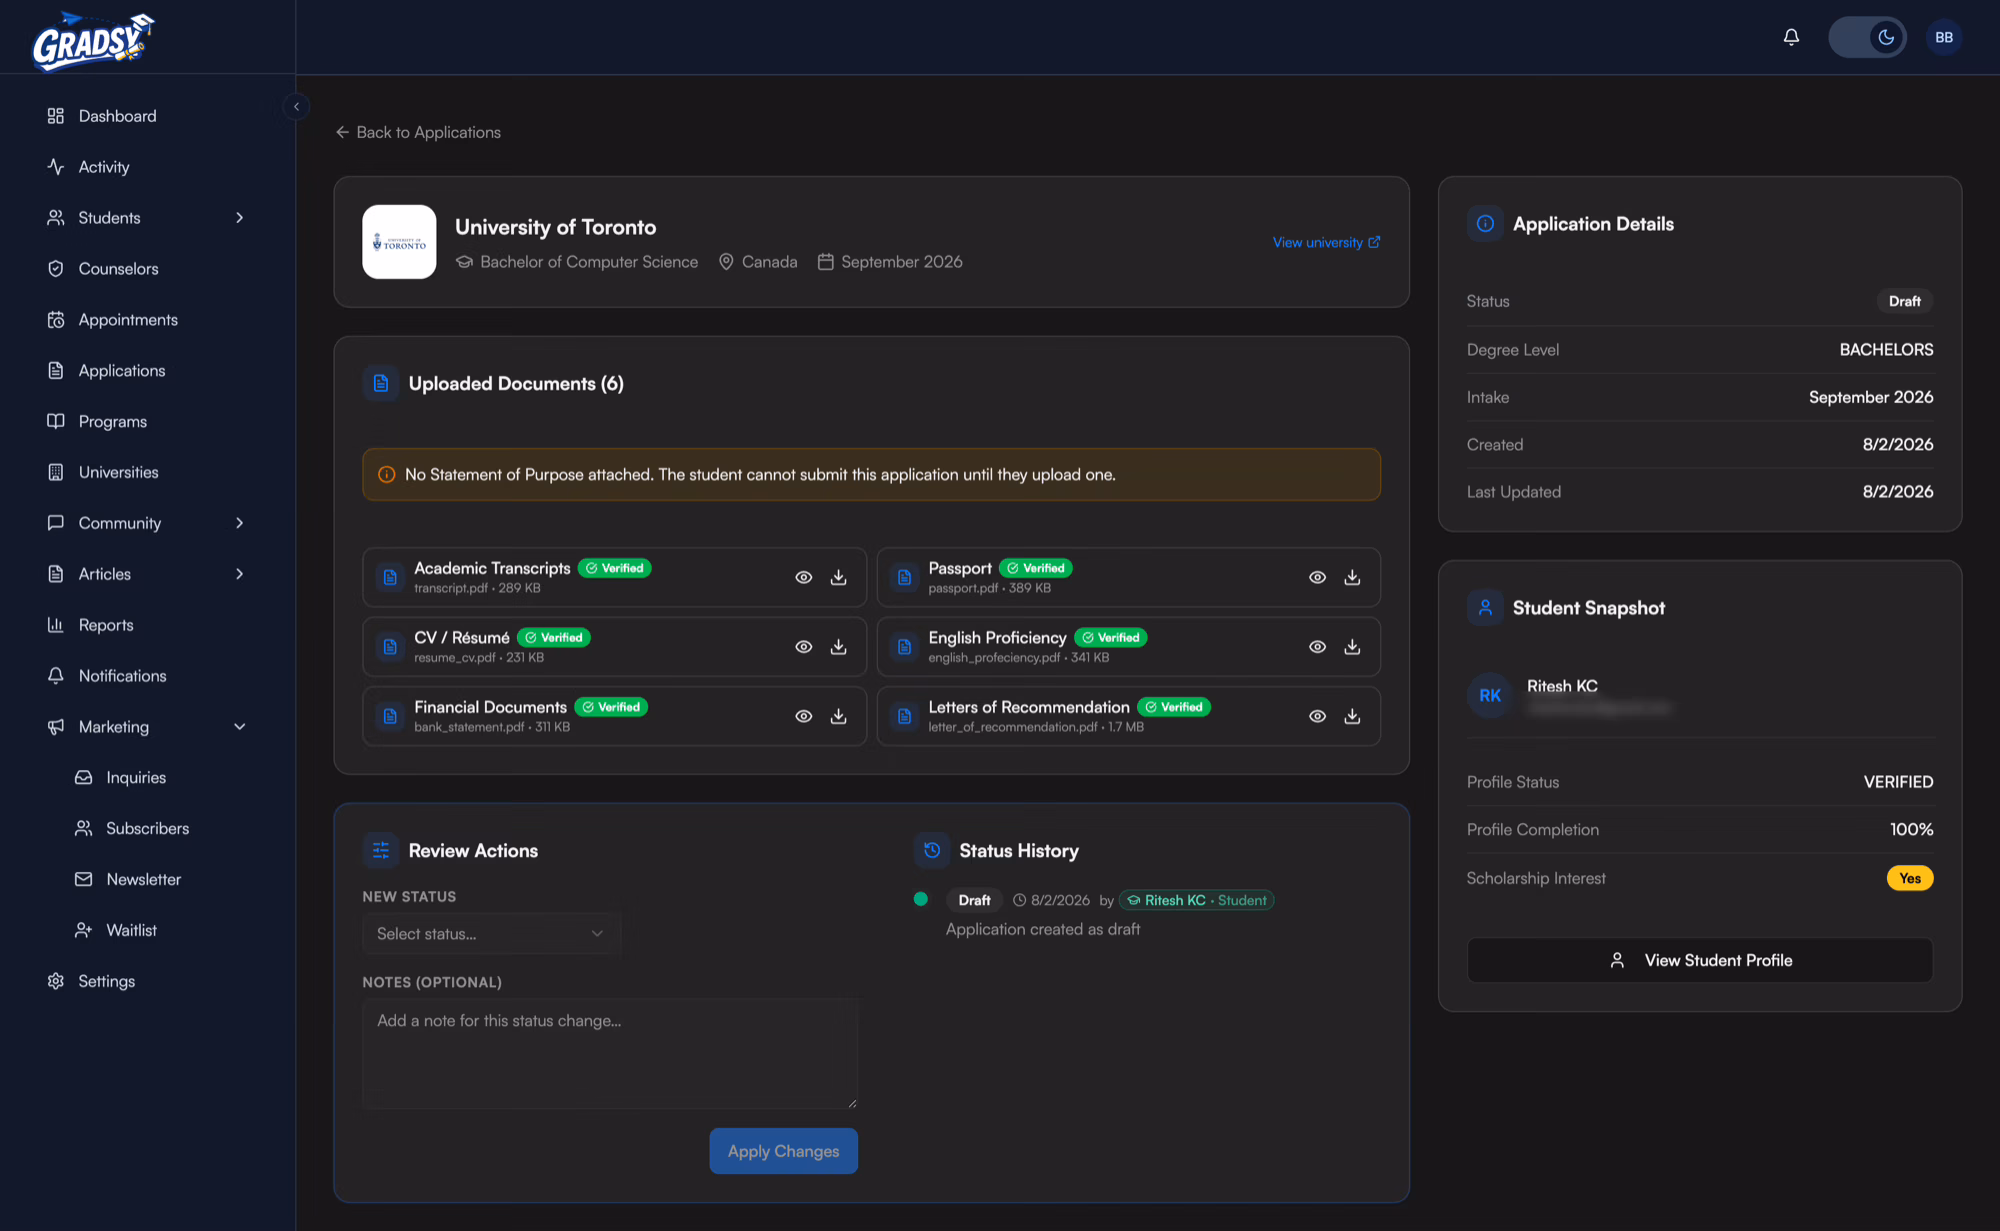Download the Academic Transcripts file
This screenshot has height=1231, width=2000.
[x=839, y=577]
